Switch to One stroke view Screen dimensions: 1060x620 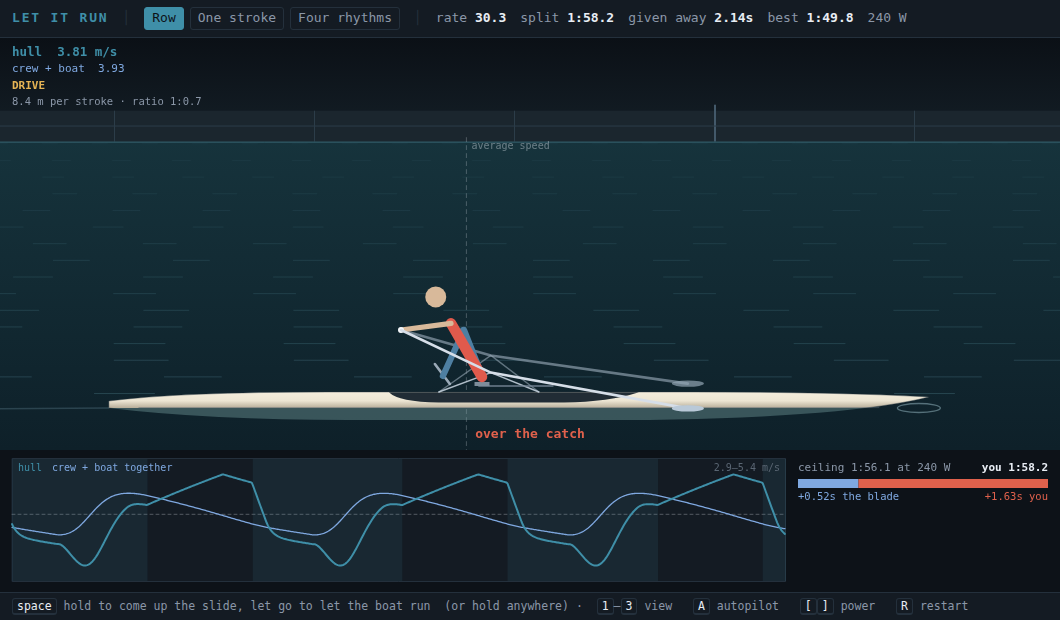pos(237,18)
